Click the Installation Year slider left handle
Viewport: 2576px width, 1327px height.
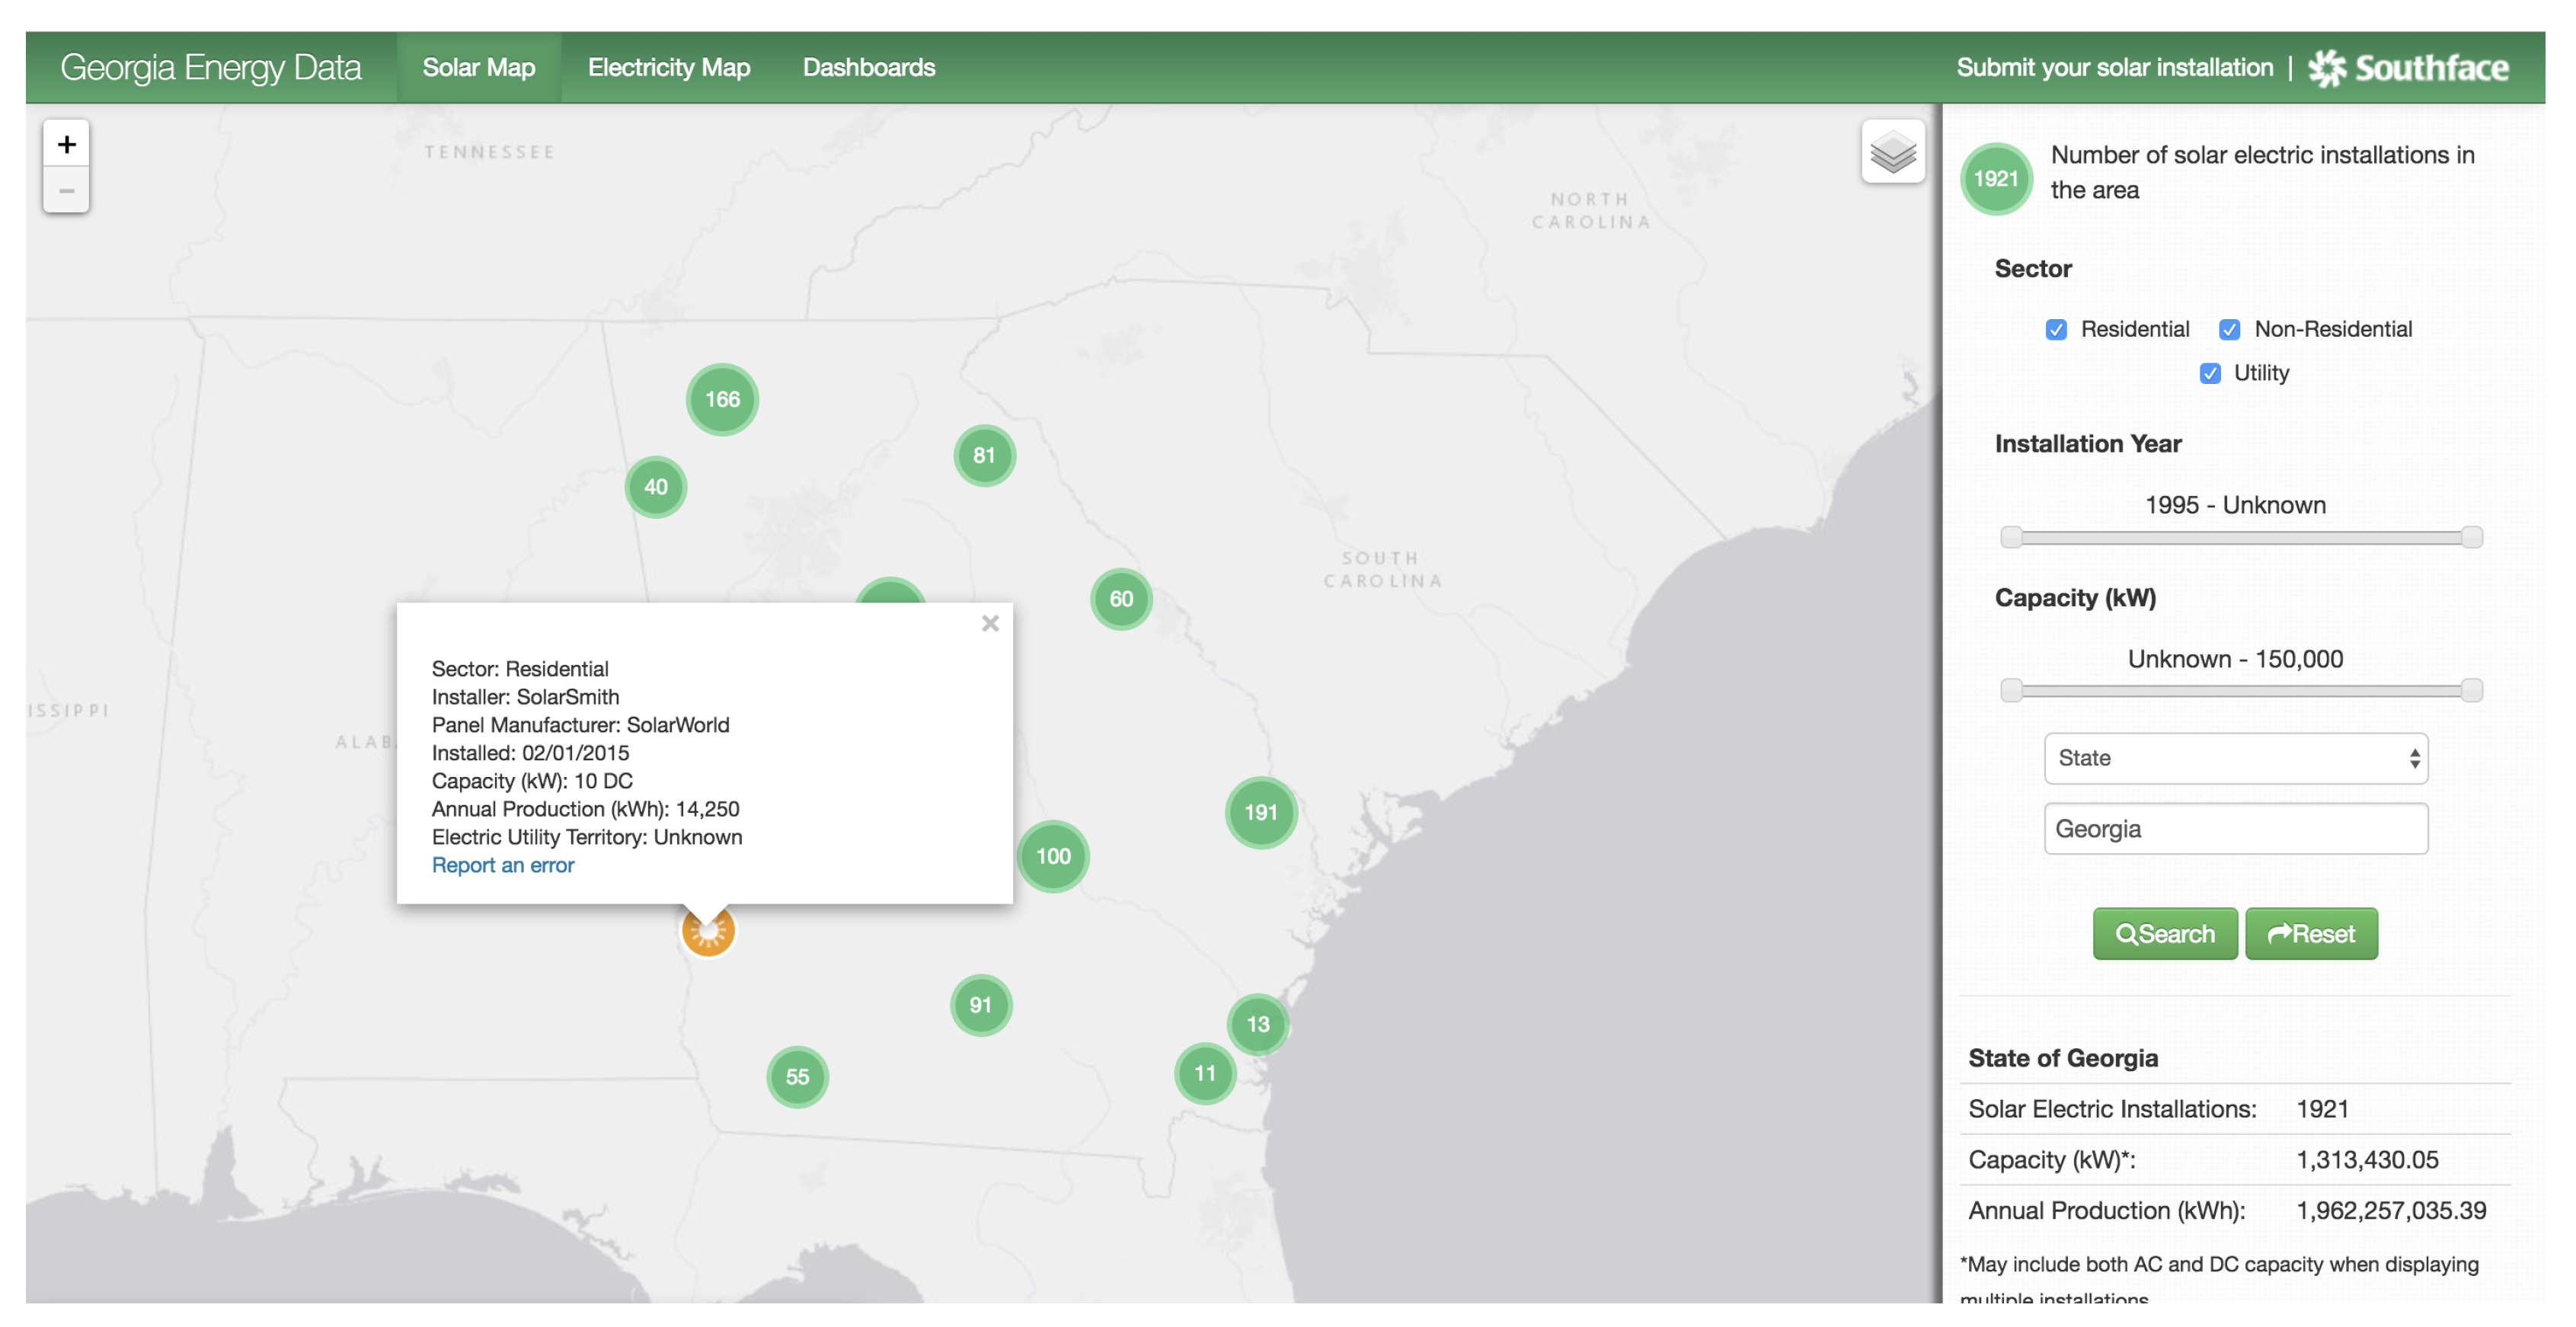2011,537
